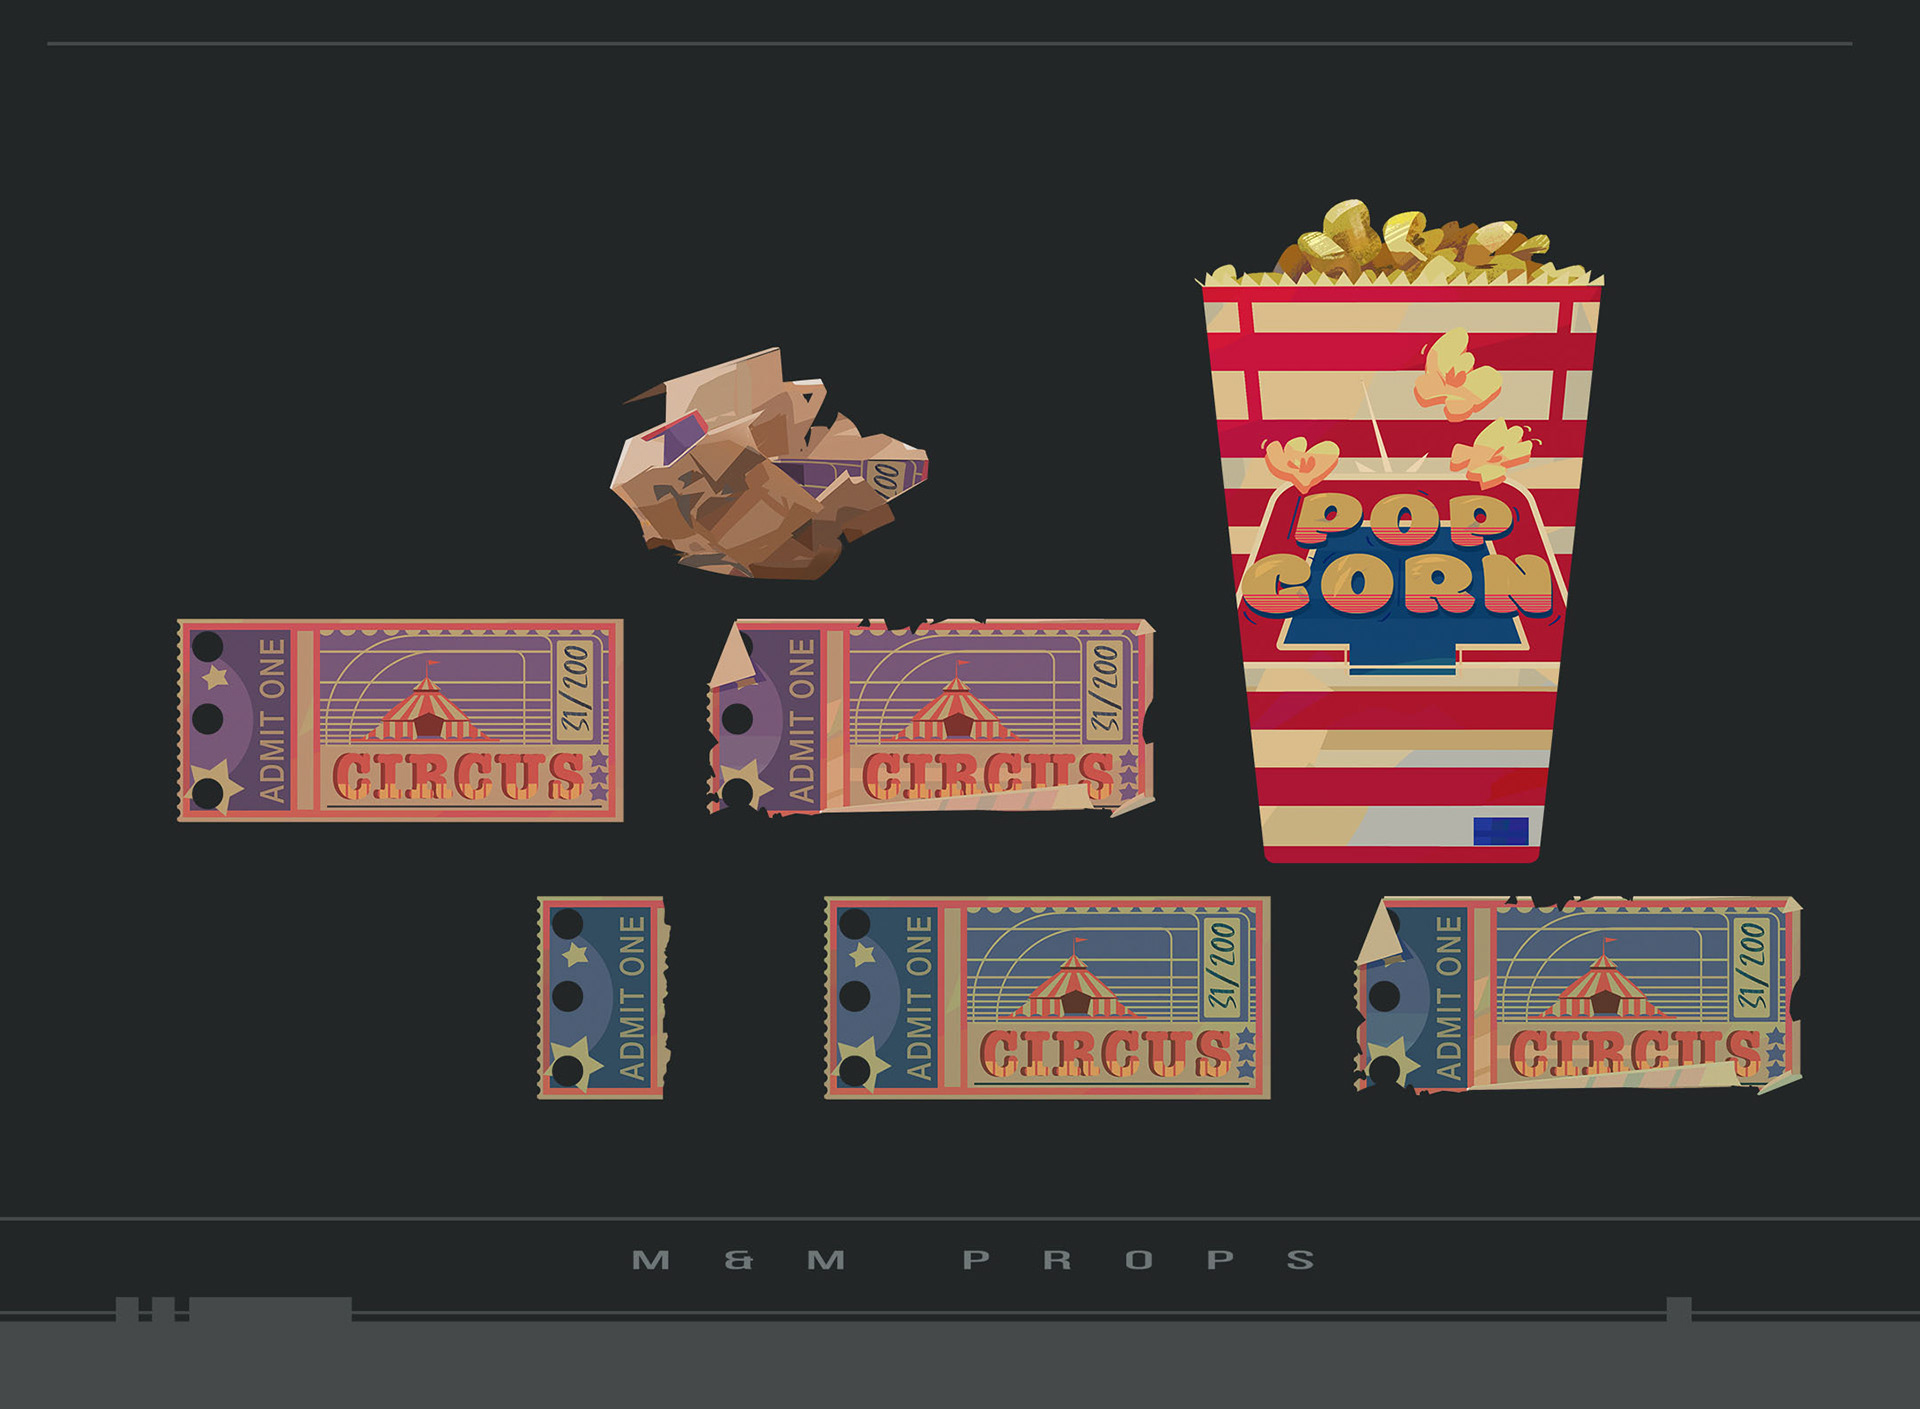This screenshot has width=1920, height=1409.
Task: Click the wide gray block at bottom left
Action: [270, 1309]
